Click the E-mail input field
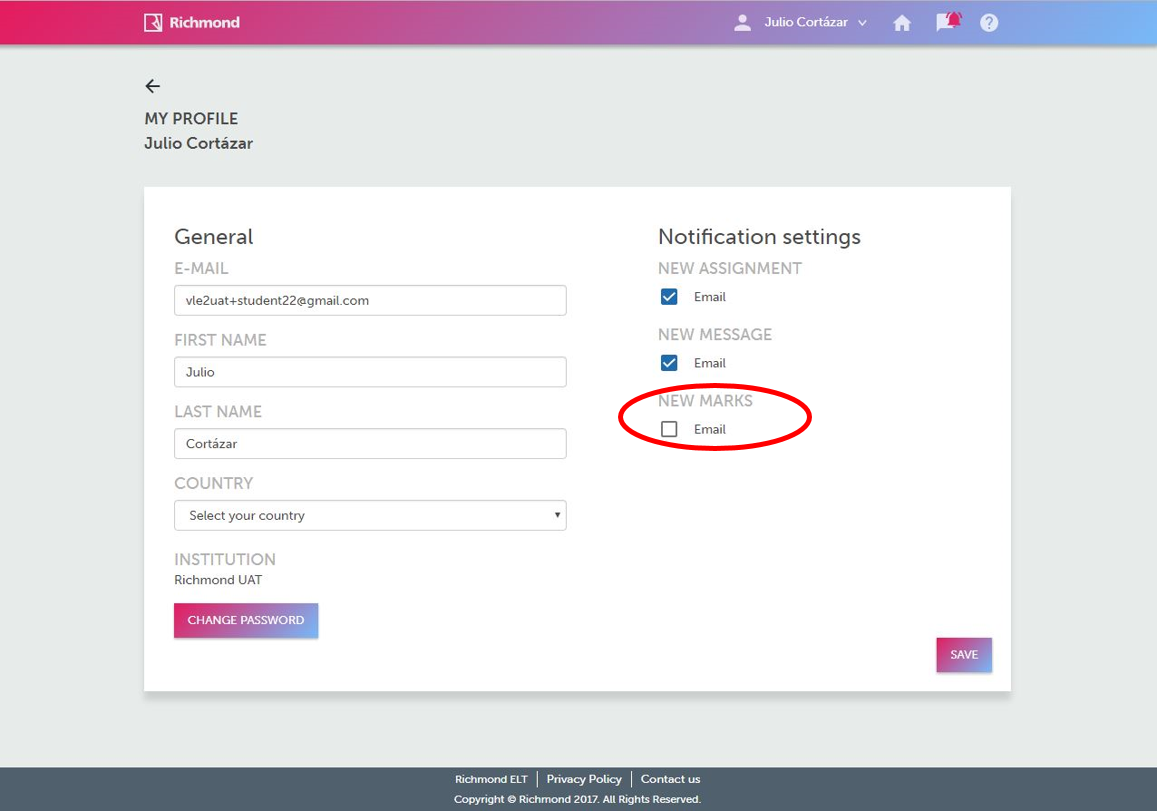This screenshot has width=1157, height=811. [369, 300]
